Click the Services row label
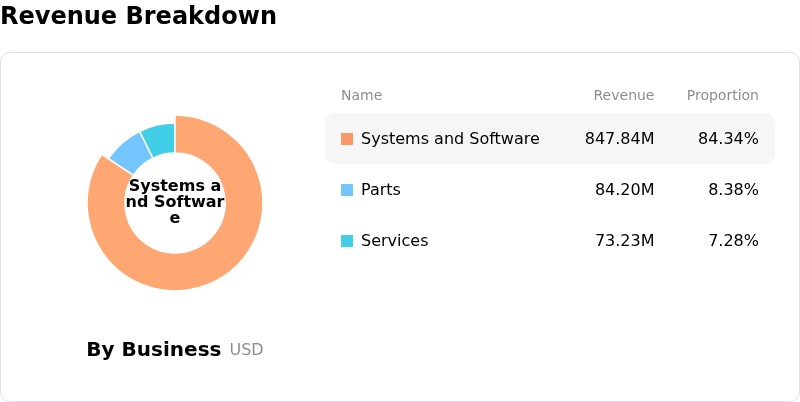 click(x=394, y=241)
